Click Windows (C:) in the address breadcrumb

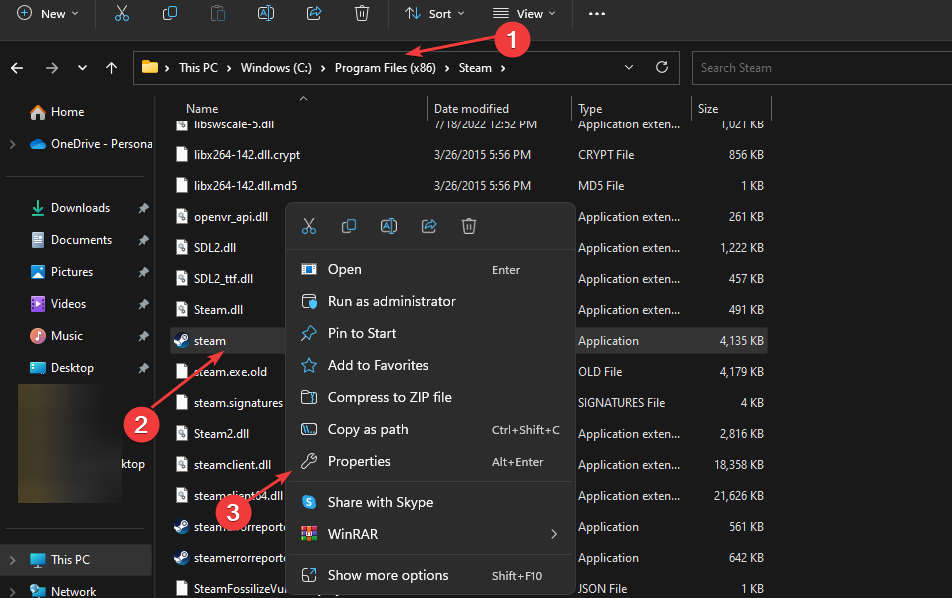pyautogui.click(x=276, y=68)
